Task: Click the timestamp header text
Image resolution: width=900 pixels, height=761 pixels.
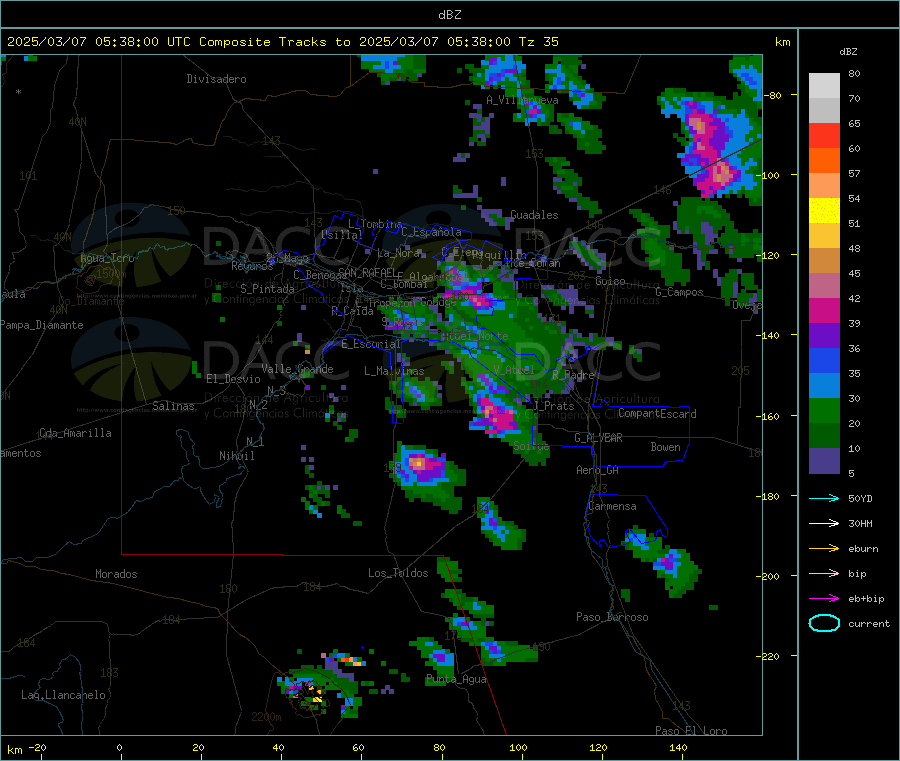Action: (x=282, y=42)
